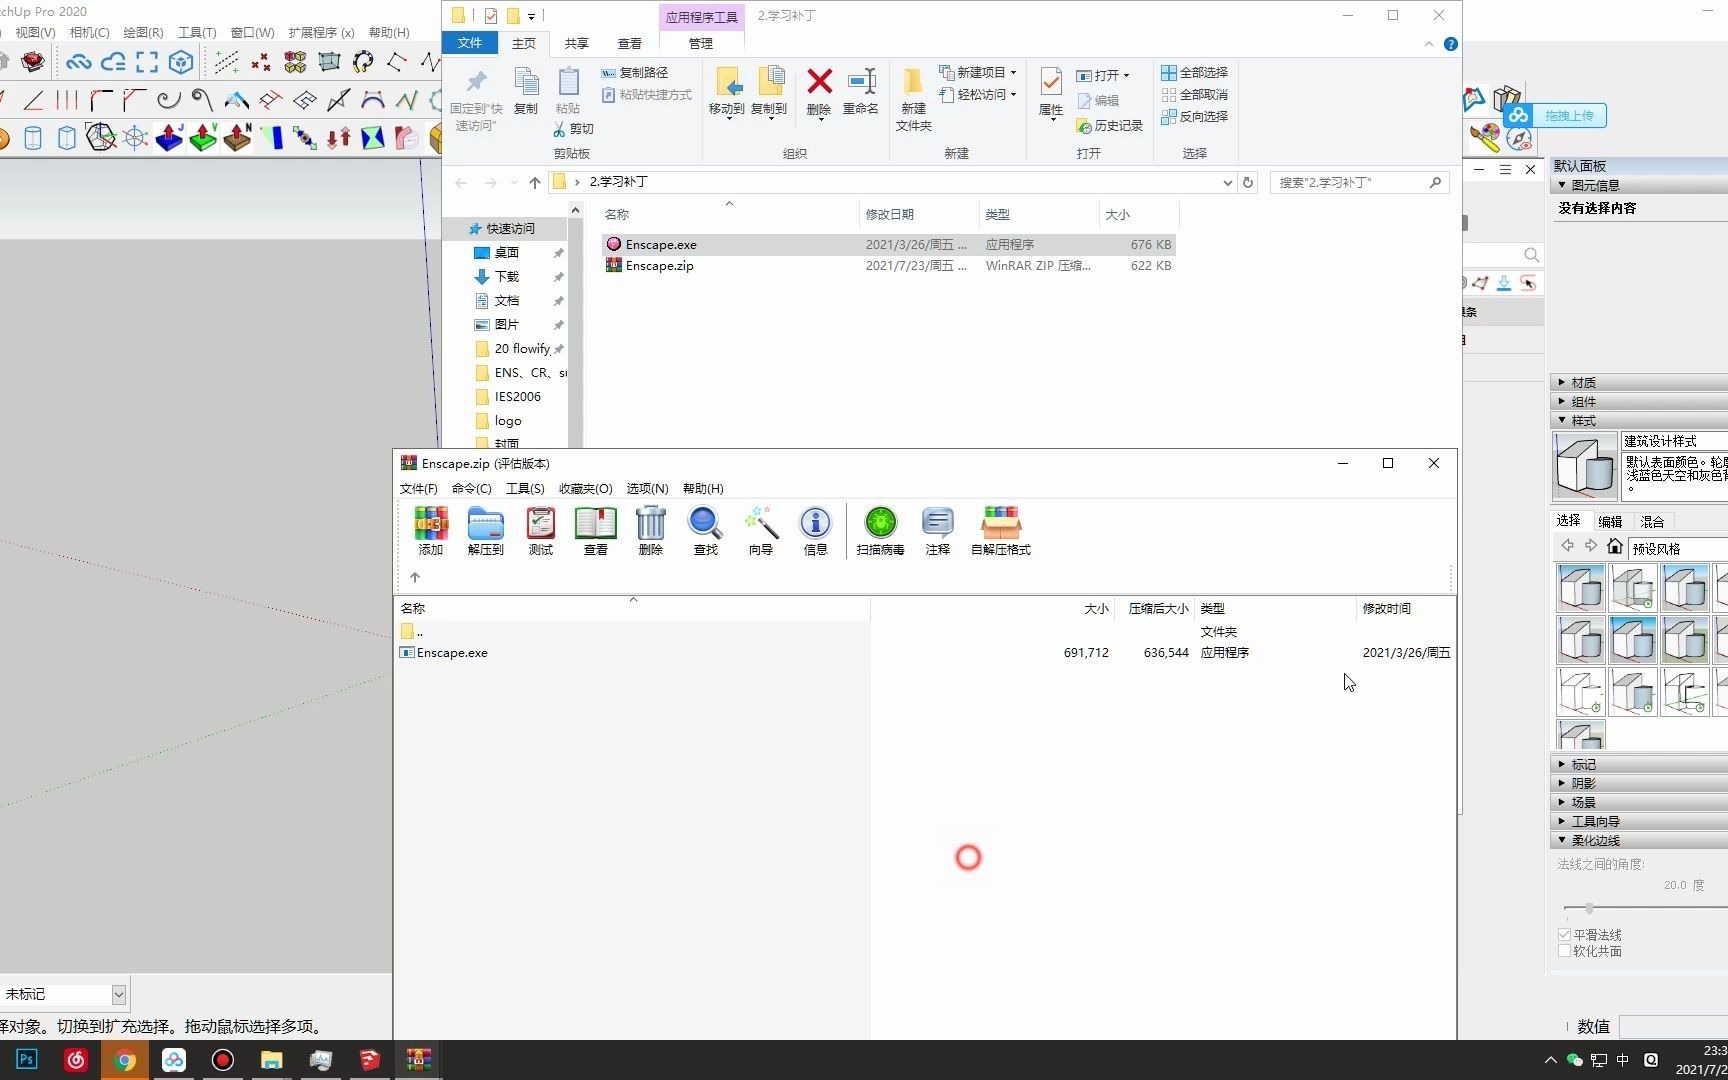Click Select None (全部取消) in Explorer ribbon

(1194, 94)
